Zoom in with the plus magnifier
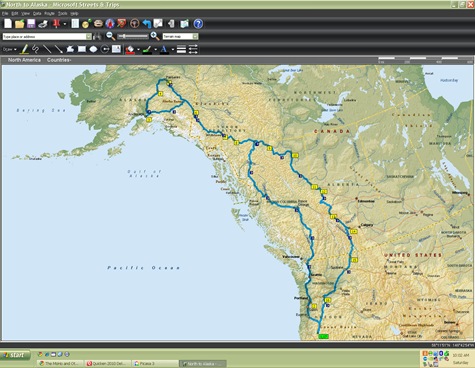Viewport: 475px width, 368px height. [155, 36]
